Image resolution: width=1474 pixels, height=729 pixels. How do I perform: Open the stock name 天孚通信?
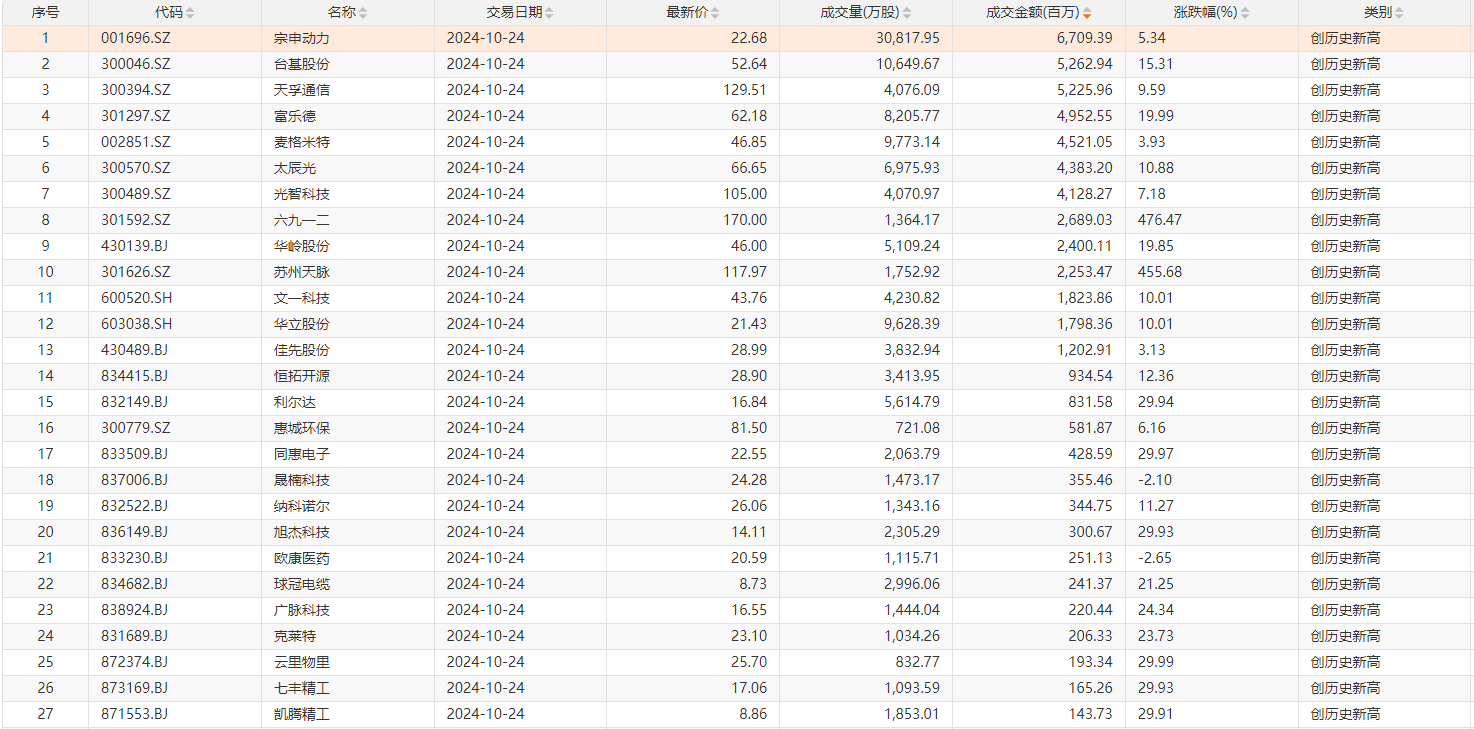pos(302,90)
